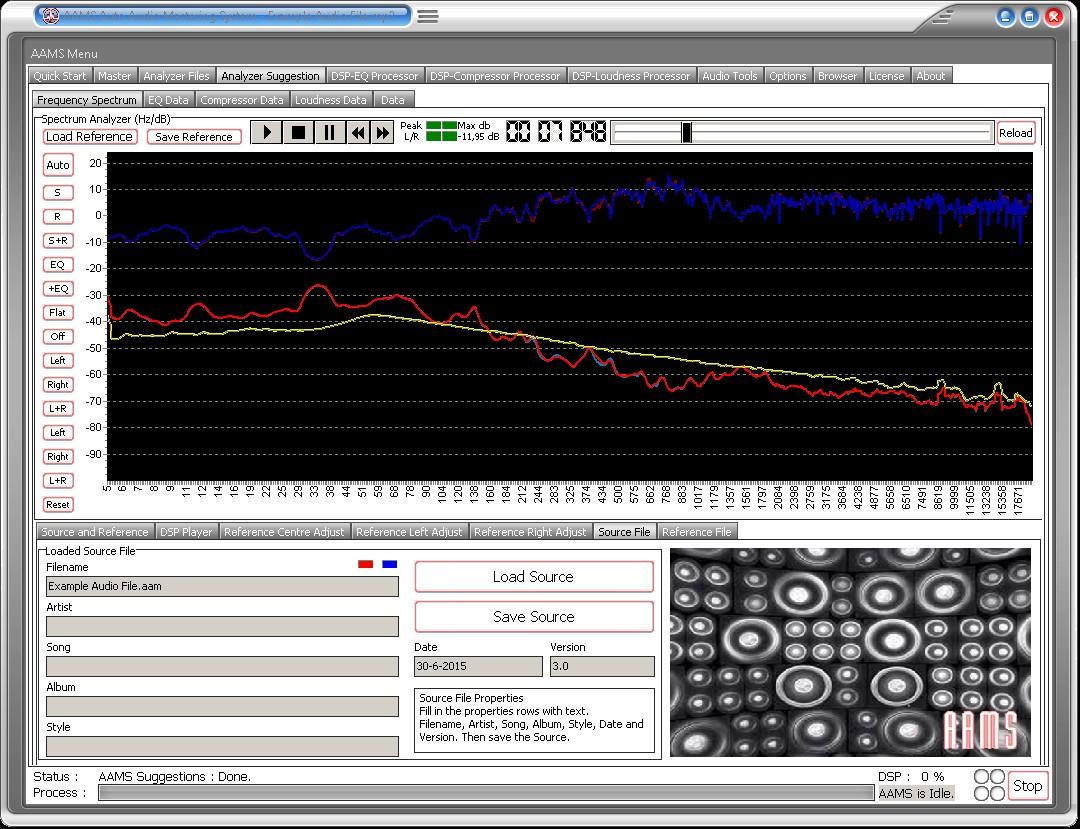Viewport: 1080px width, 829px height.
Task: Go to the DSP-EQ Processor tab
Action: (375, 76)
